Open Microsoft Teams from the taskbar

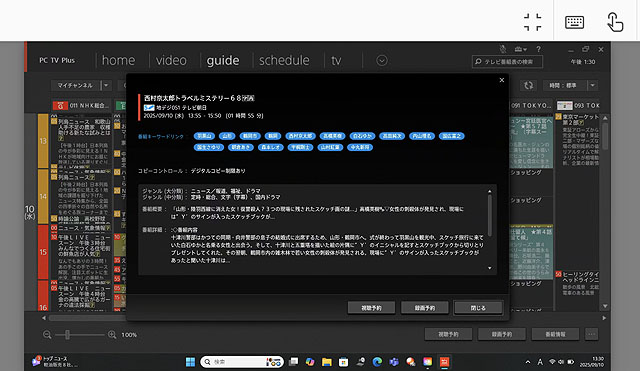(x=394, y=362)
